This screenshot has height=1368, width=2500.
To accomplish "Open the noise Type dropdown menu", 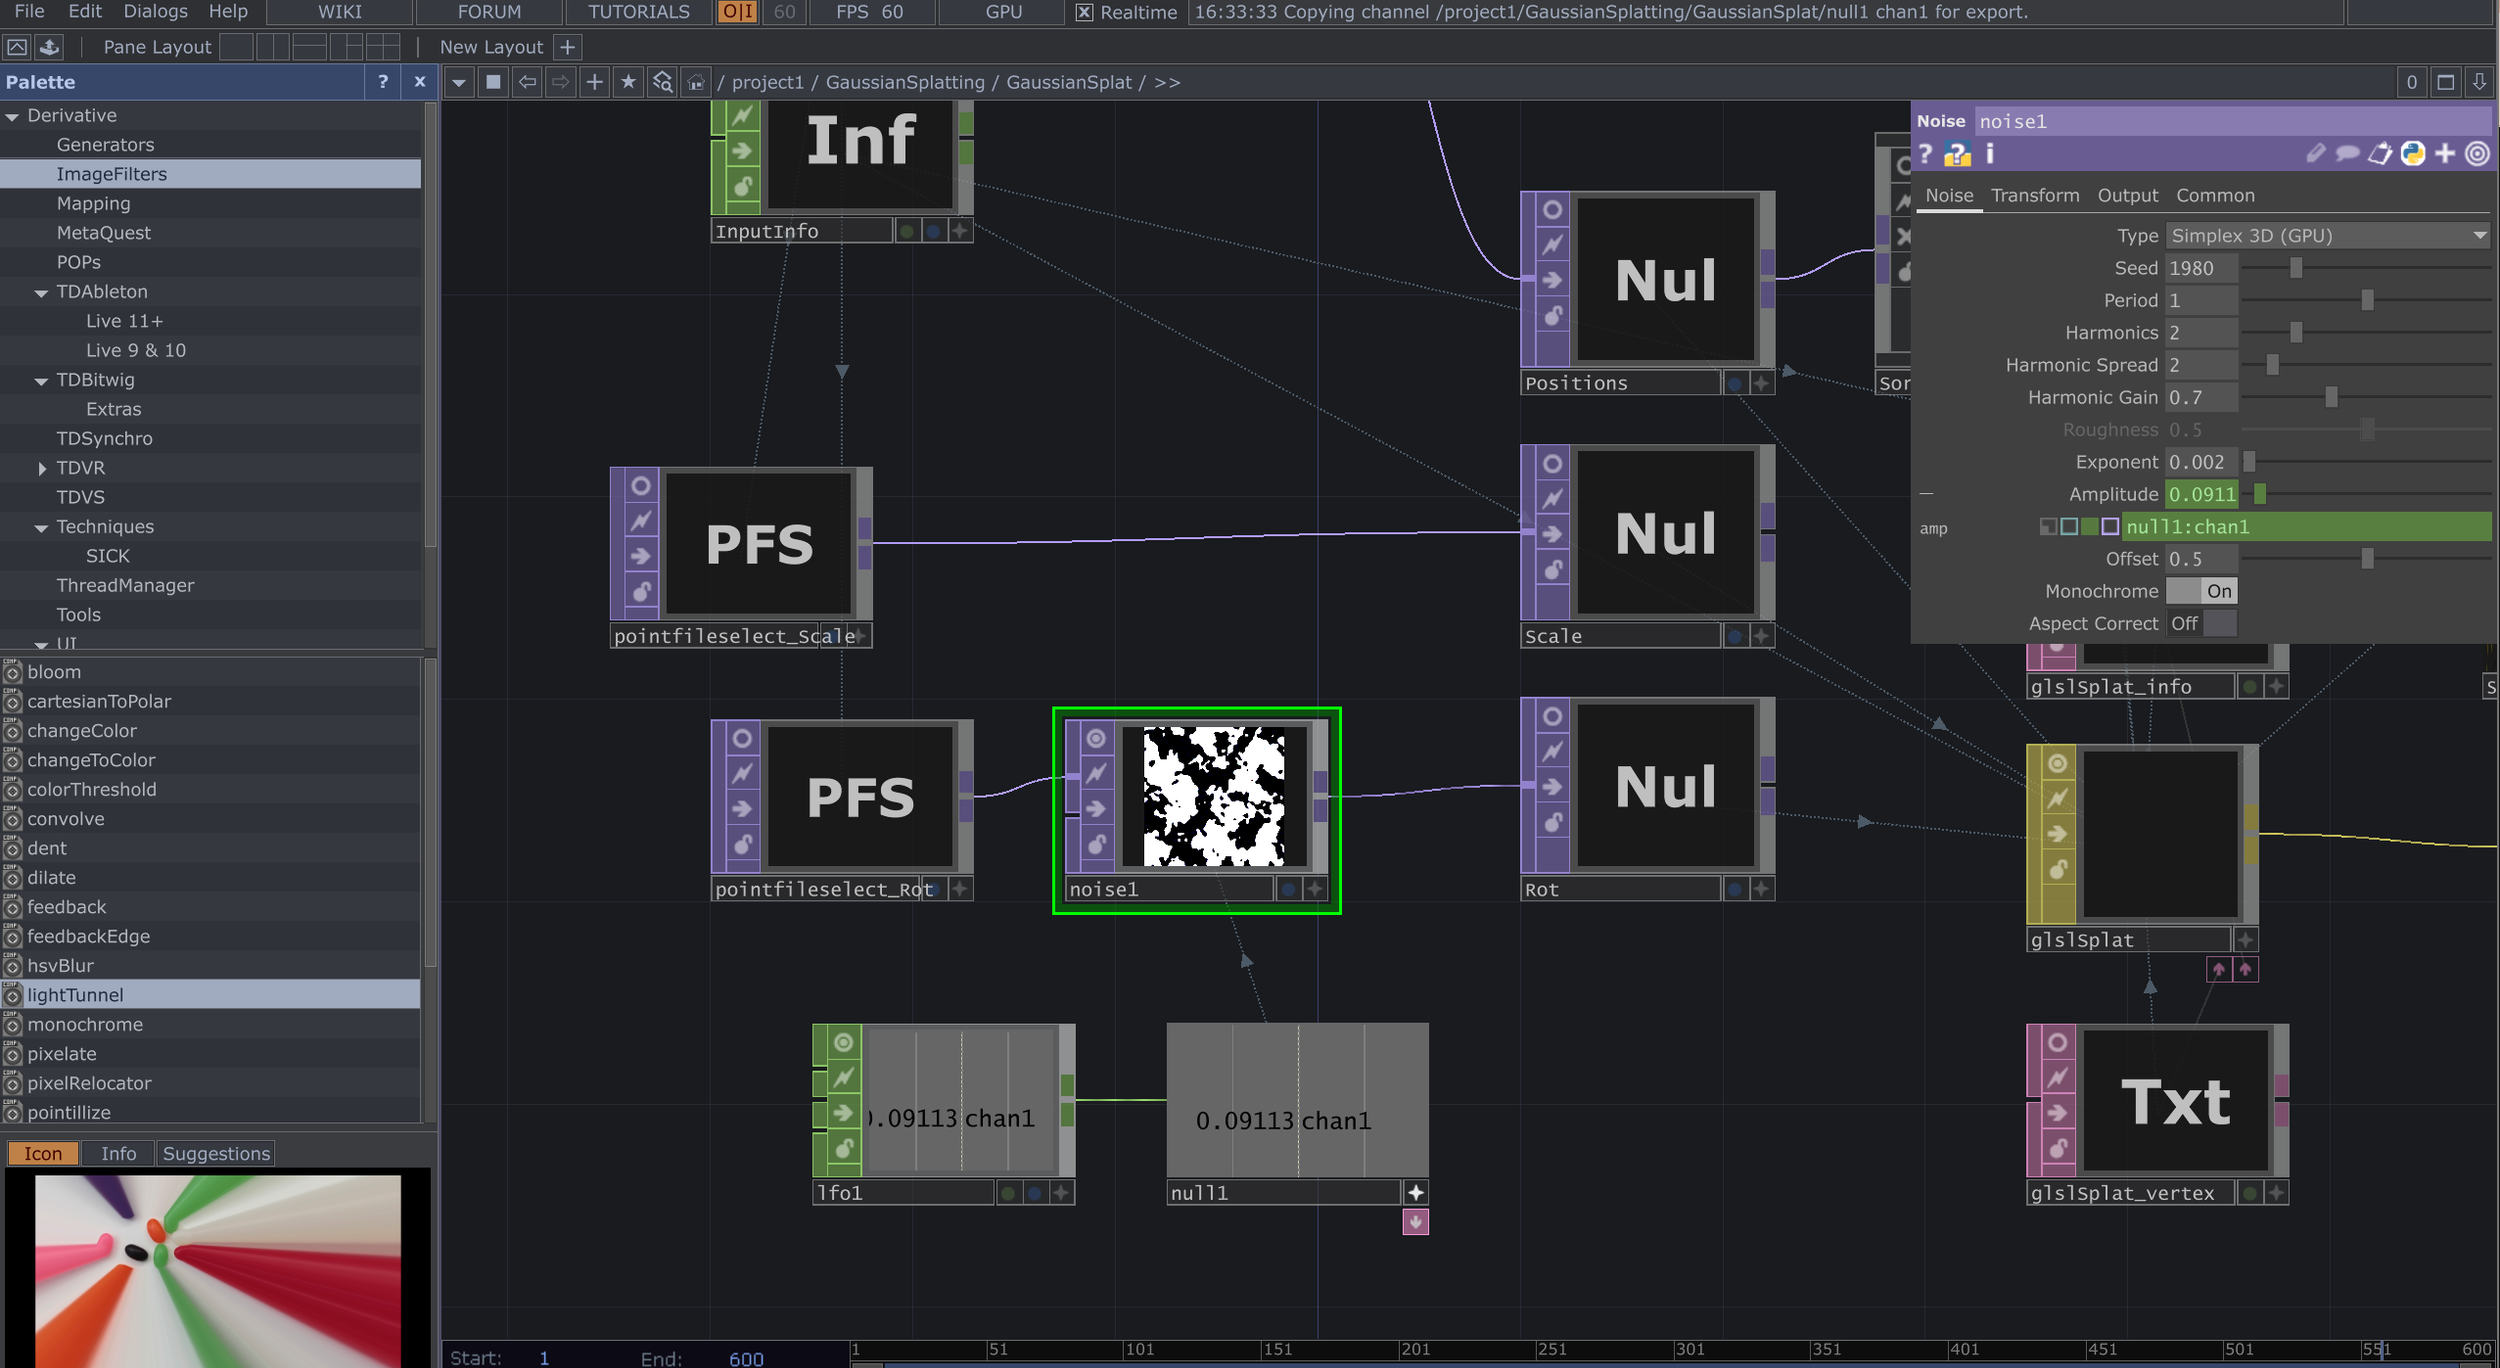I will pyautogui.click(x=2326, y=236).
